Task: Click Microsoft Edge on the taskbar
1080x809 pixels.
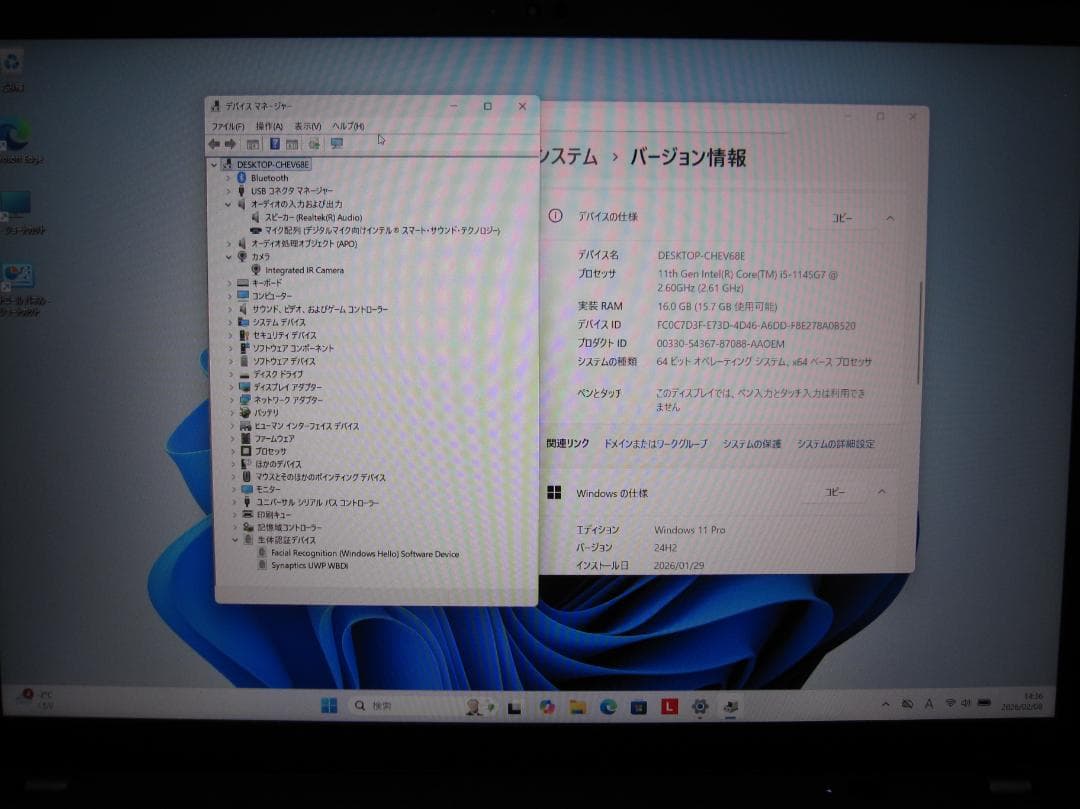Action: 608,706
